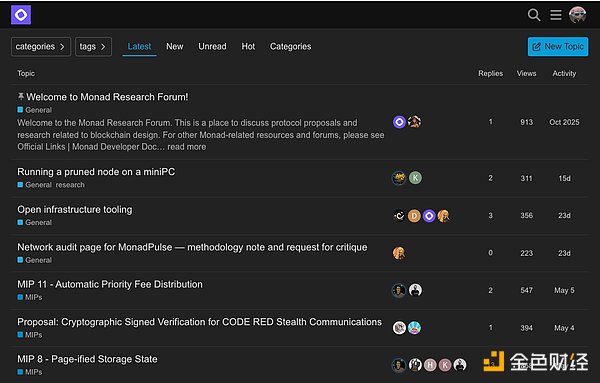The width and height of the screenshot is (600, 383).
Task: Open Running a pruned node on a miniPC
Action: pos(96,172)
